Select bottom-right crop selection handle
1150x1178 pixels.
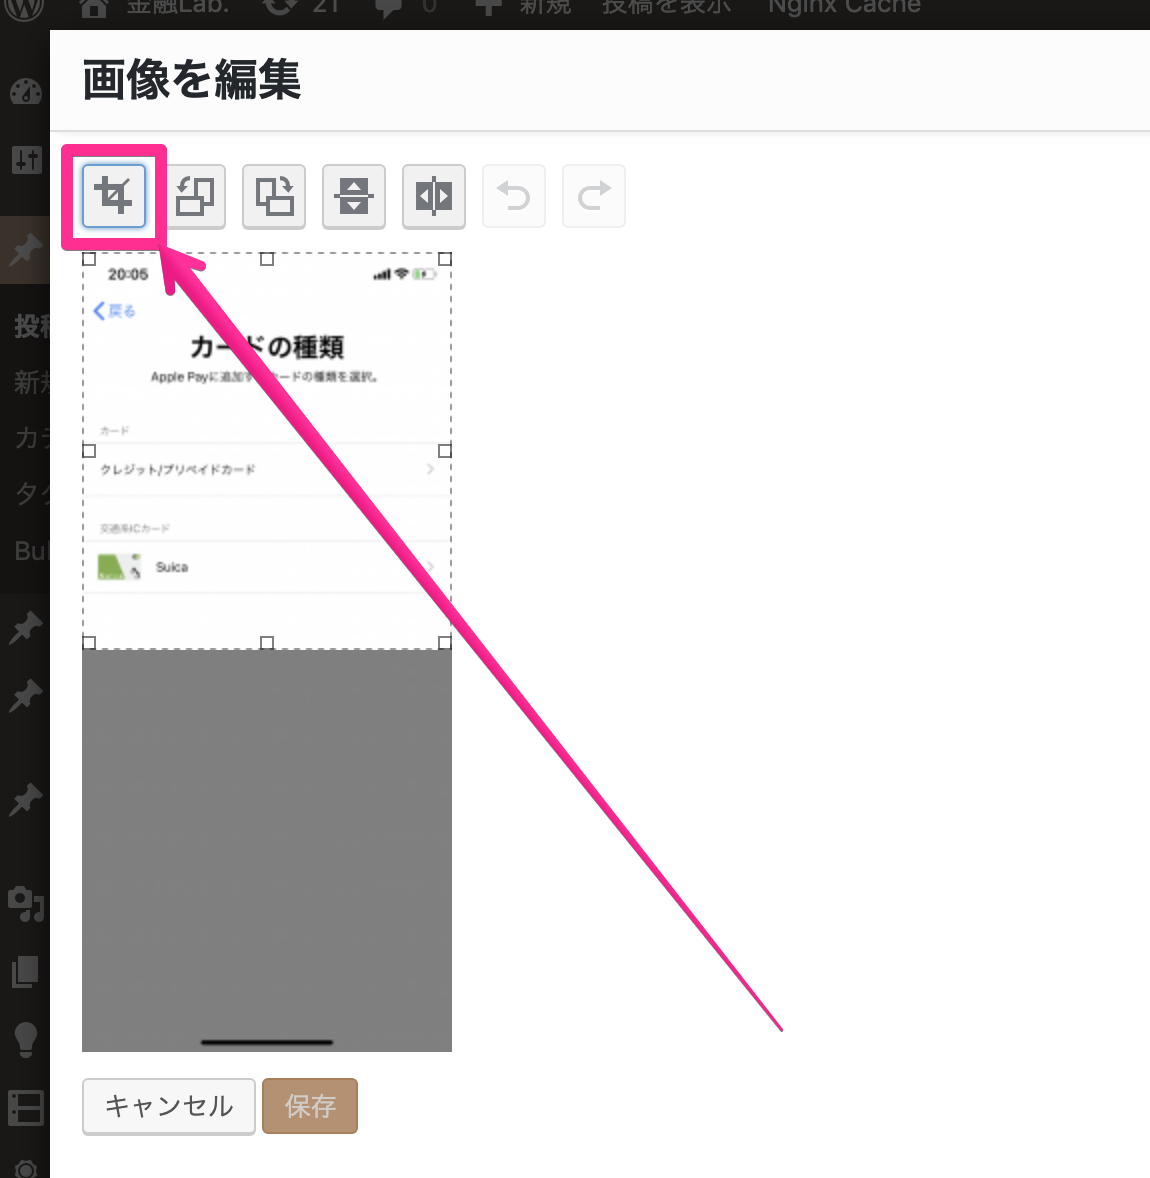445,642
